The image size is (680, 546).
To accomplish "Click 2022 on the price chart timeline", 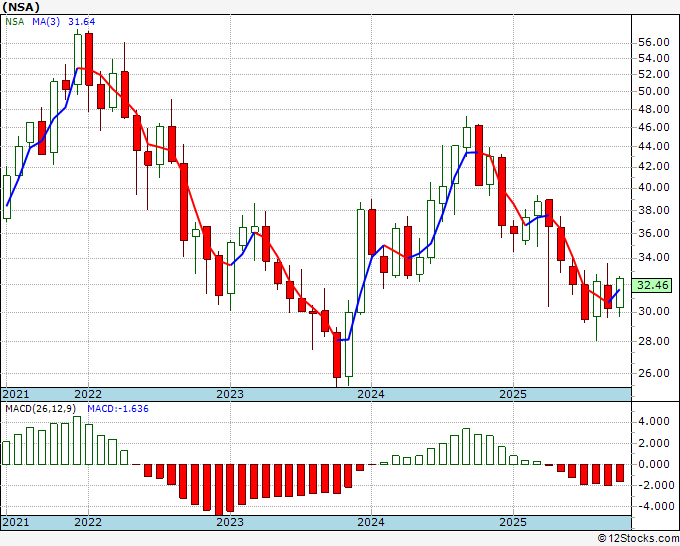I will pyautogui.click(x=88, y=394).
